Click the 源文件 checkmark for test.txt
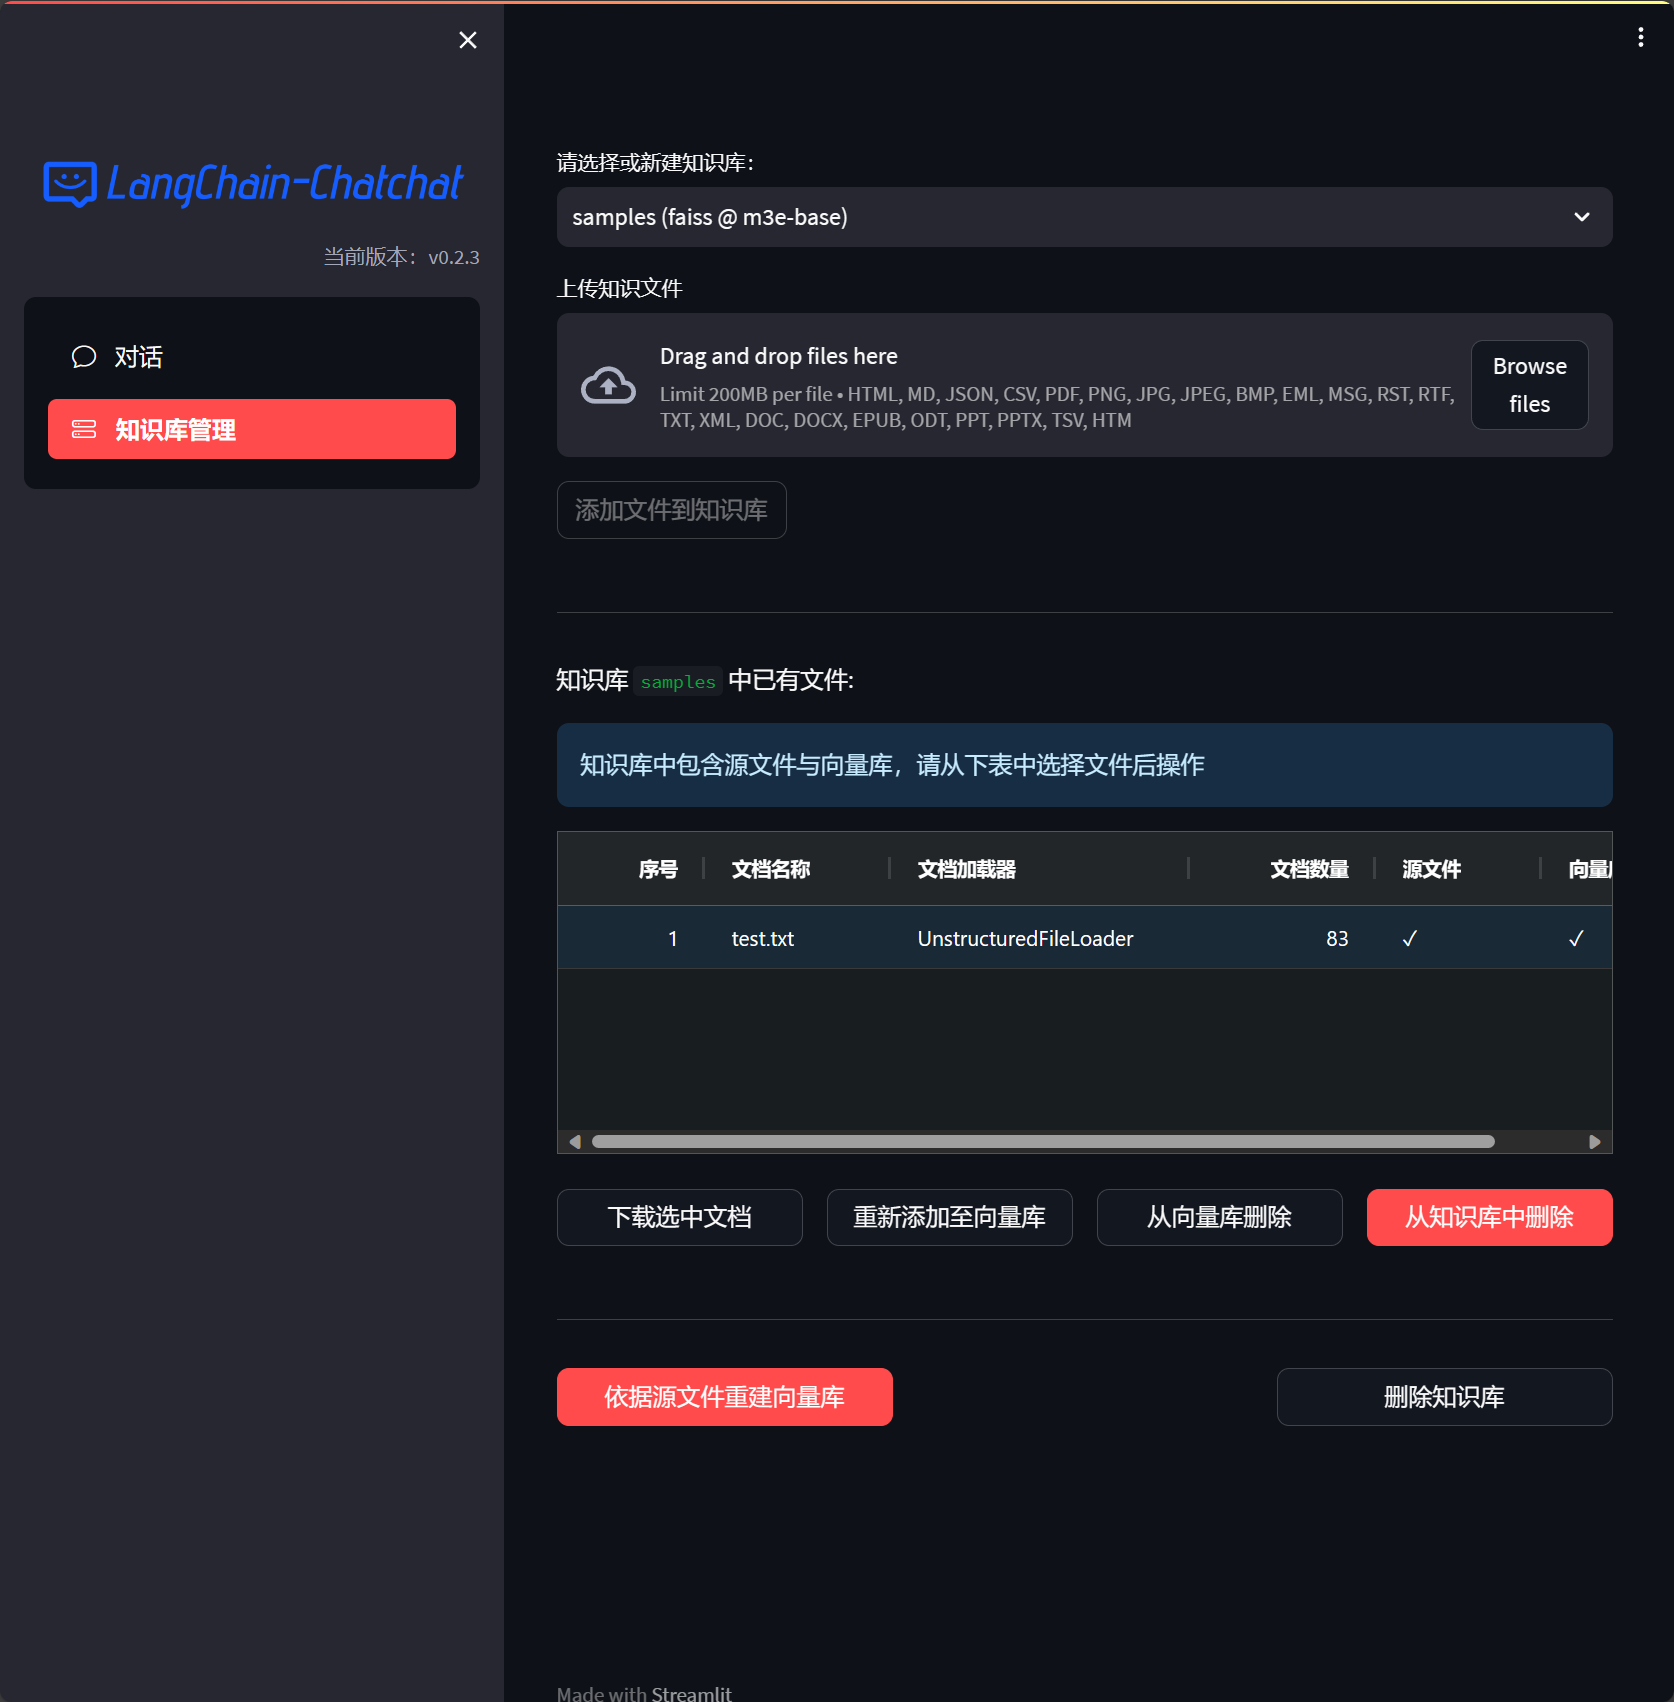 tap(1410, 938)
